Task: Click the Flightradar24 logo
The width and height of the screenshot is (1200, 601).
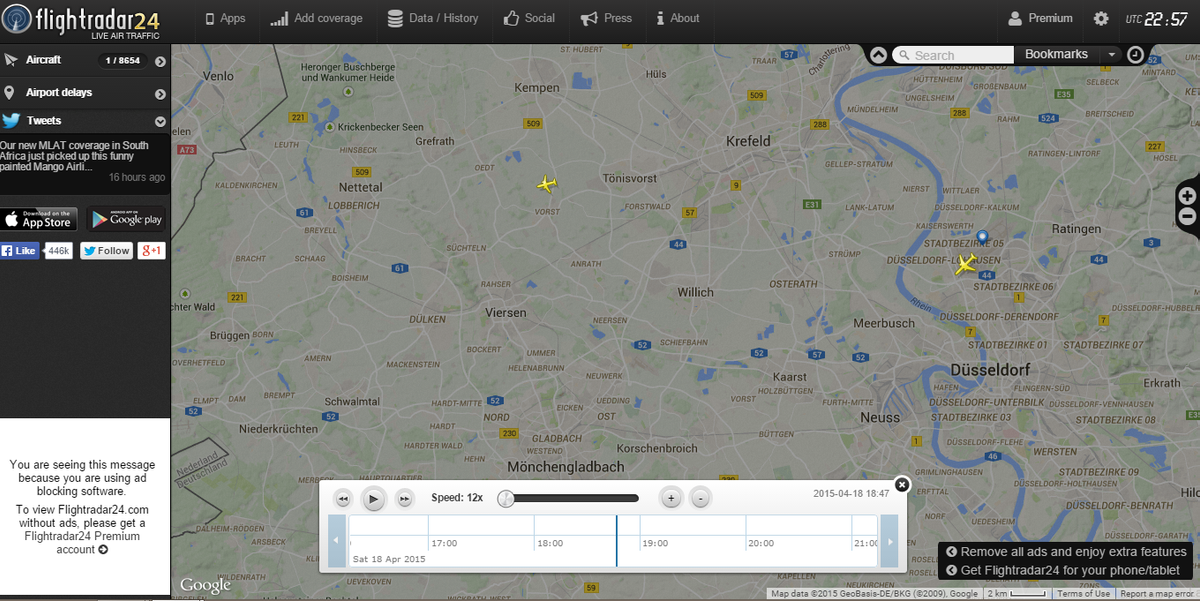Action: 82,20
